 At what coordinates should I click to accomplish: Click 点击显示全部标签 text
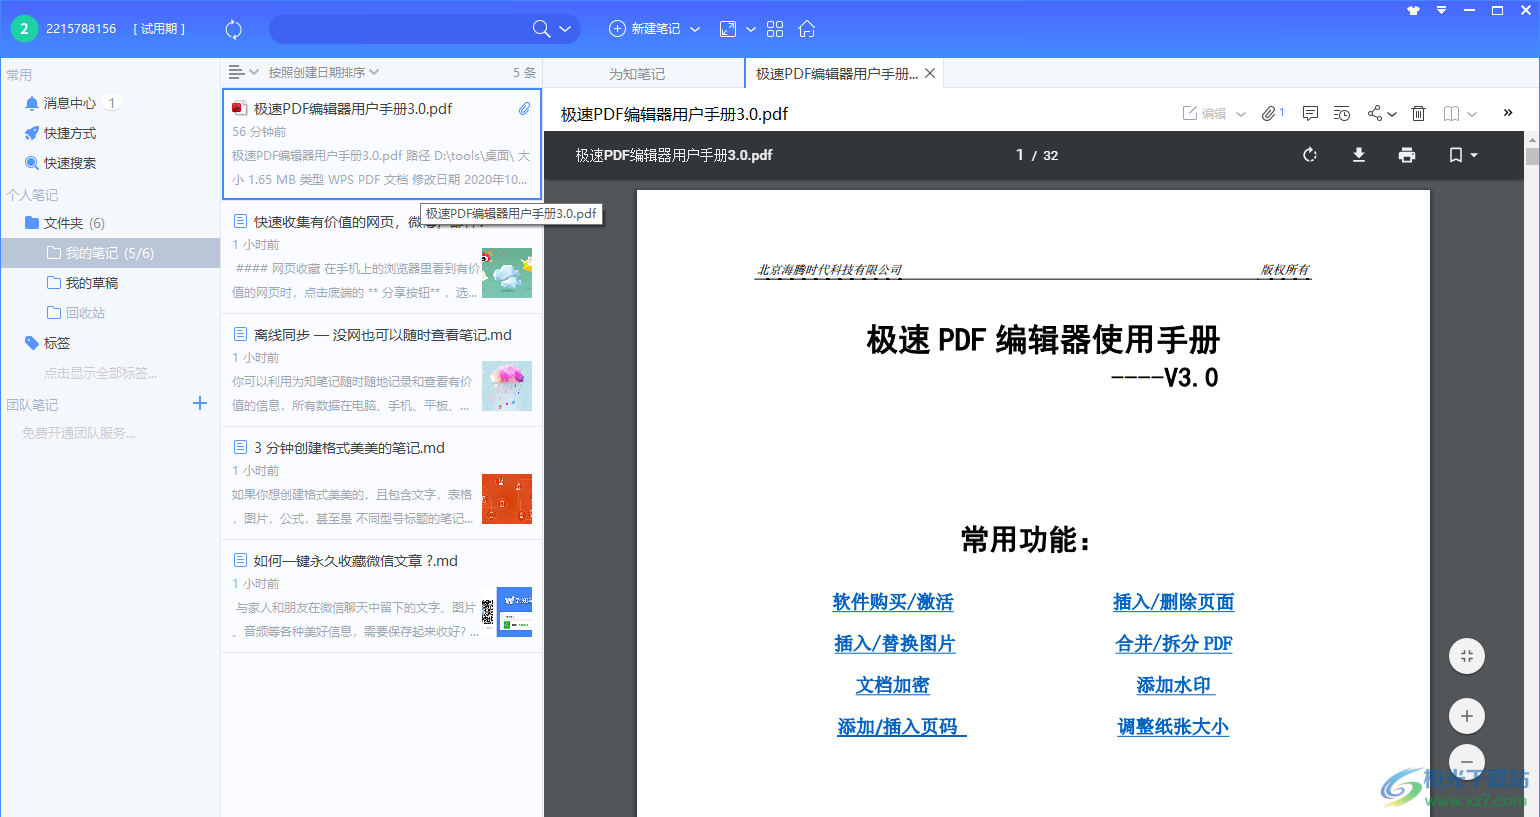click(x=100, y=373)
